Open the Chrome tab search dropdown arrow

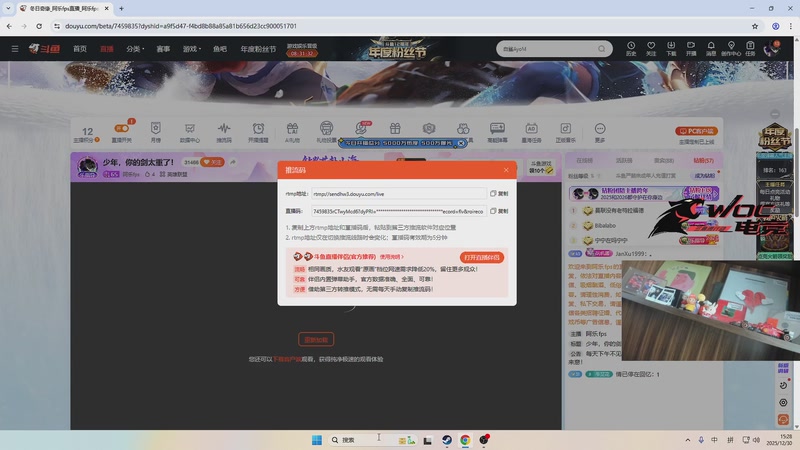tap(8, 8)
